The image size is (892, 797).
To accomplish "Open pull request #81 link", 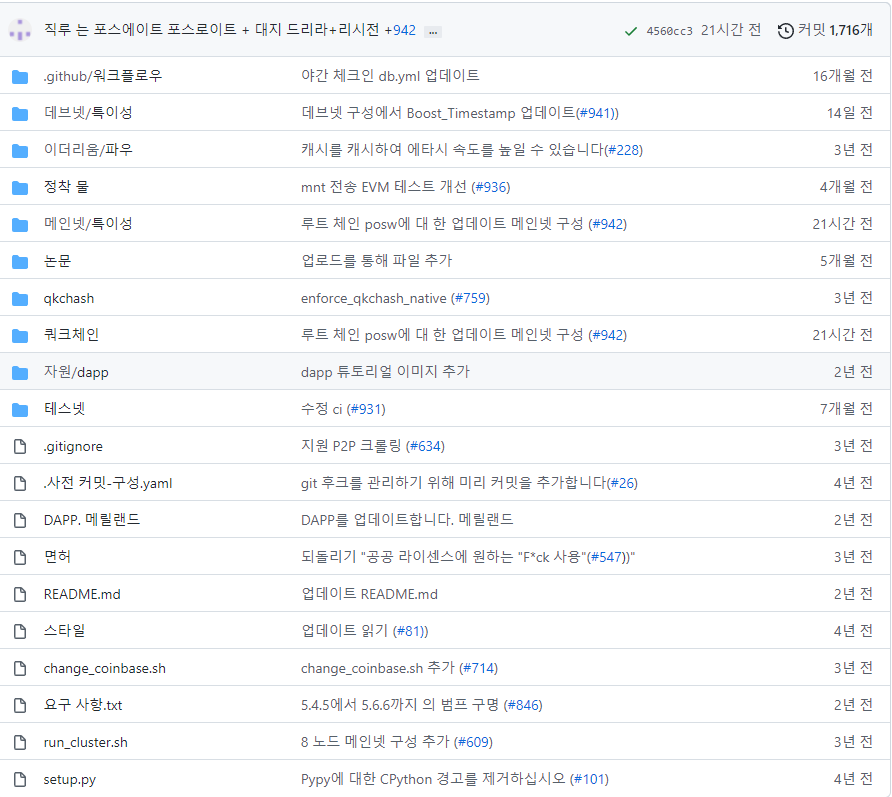I will point(408,631).
